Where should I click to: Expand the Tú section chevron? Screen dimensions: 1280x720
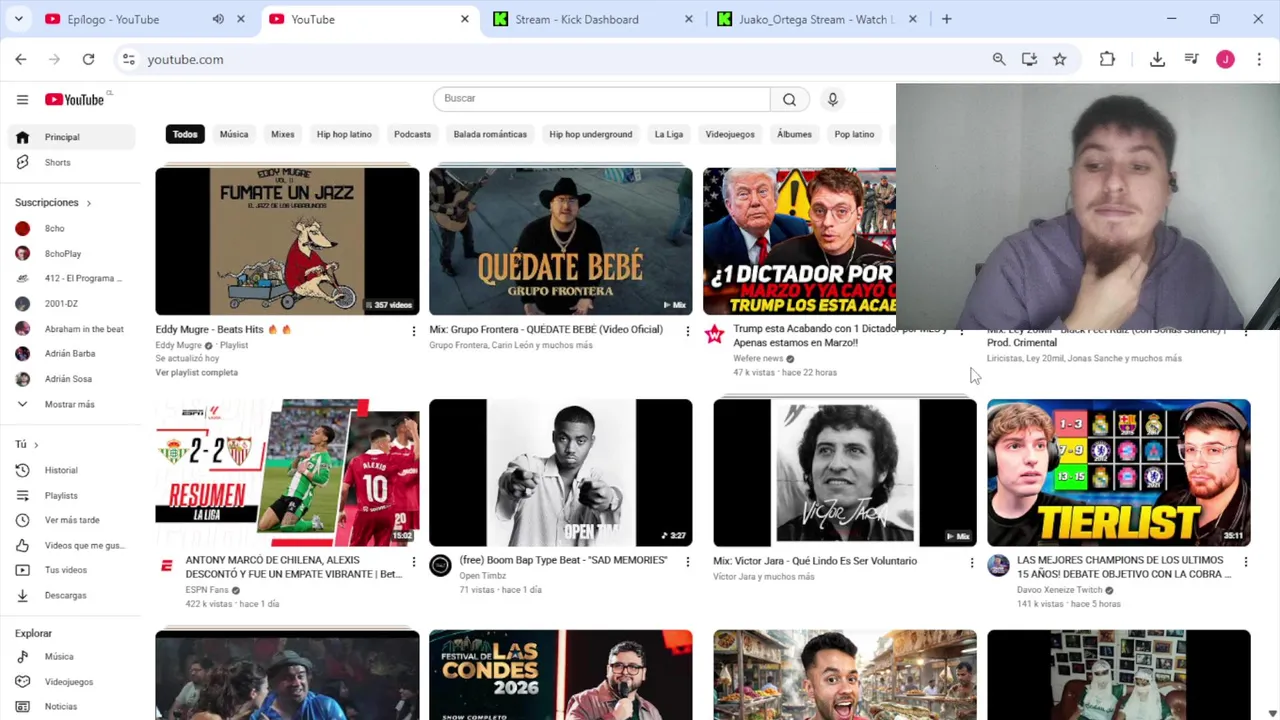[x=36, y=444]
